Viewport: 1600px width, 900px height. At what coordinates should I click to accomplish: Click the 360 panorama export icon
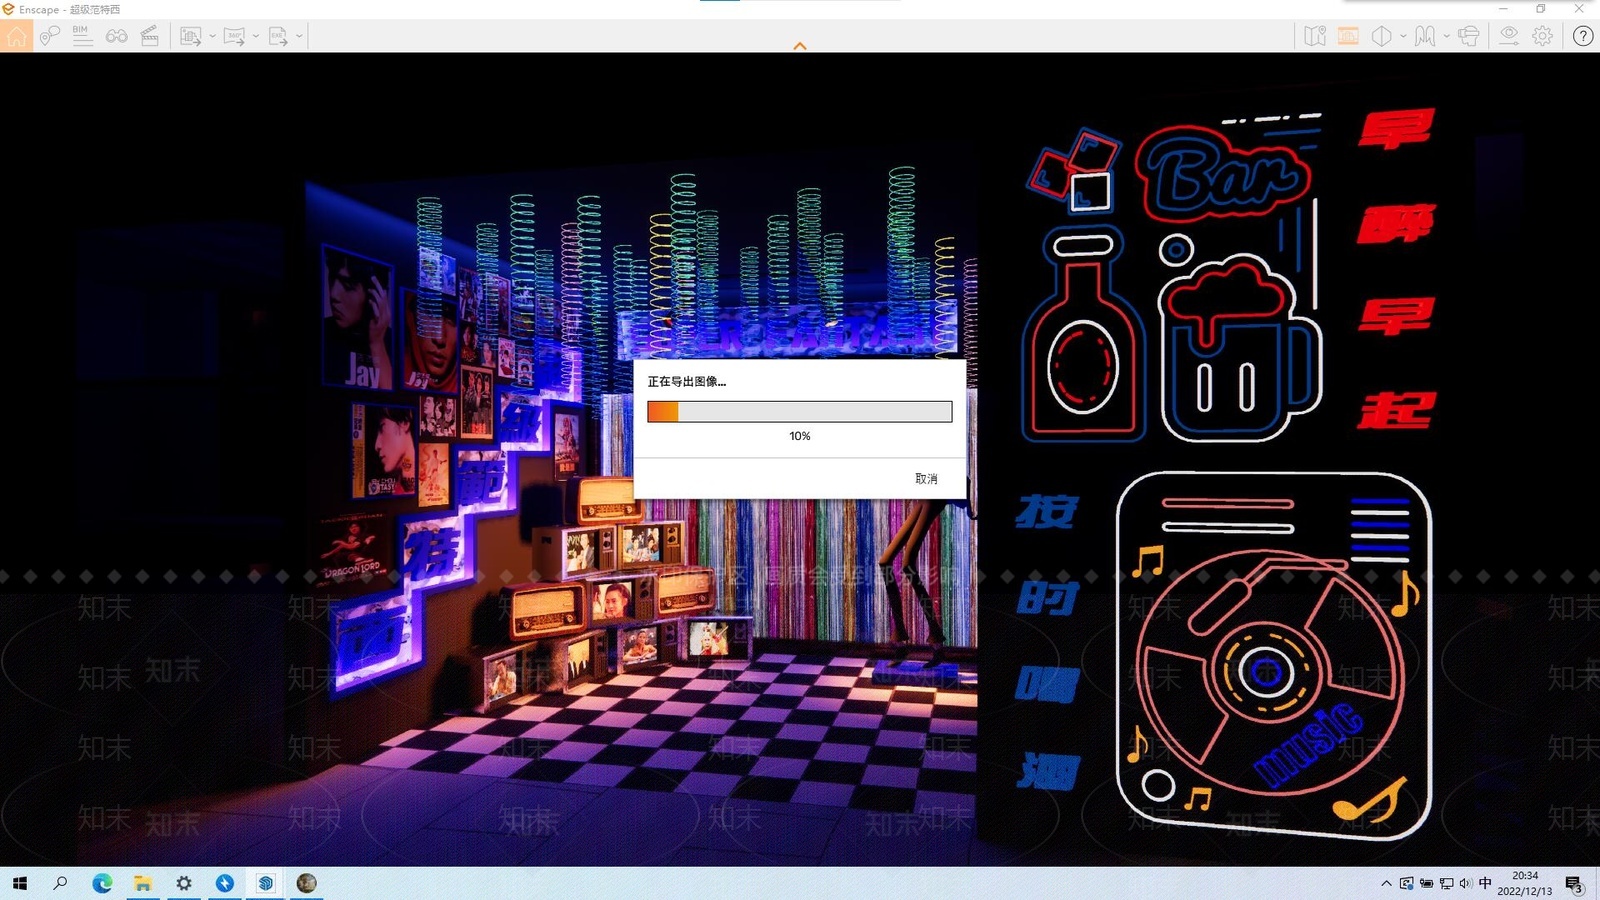pyautogui.click(x=234, y=37)
